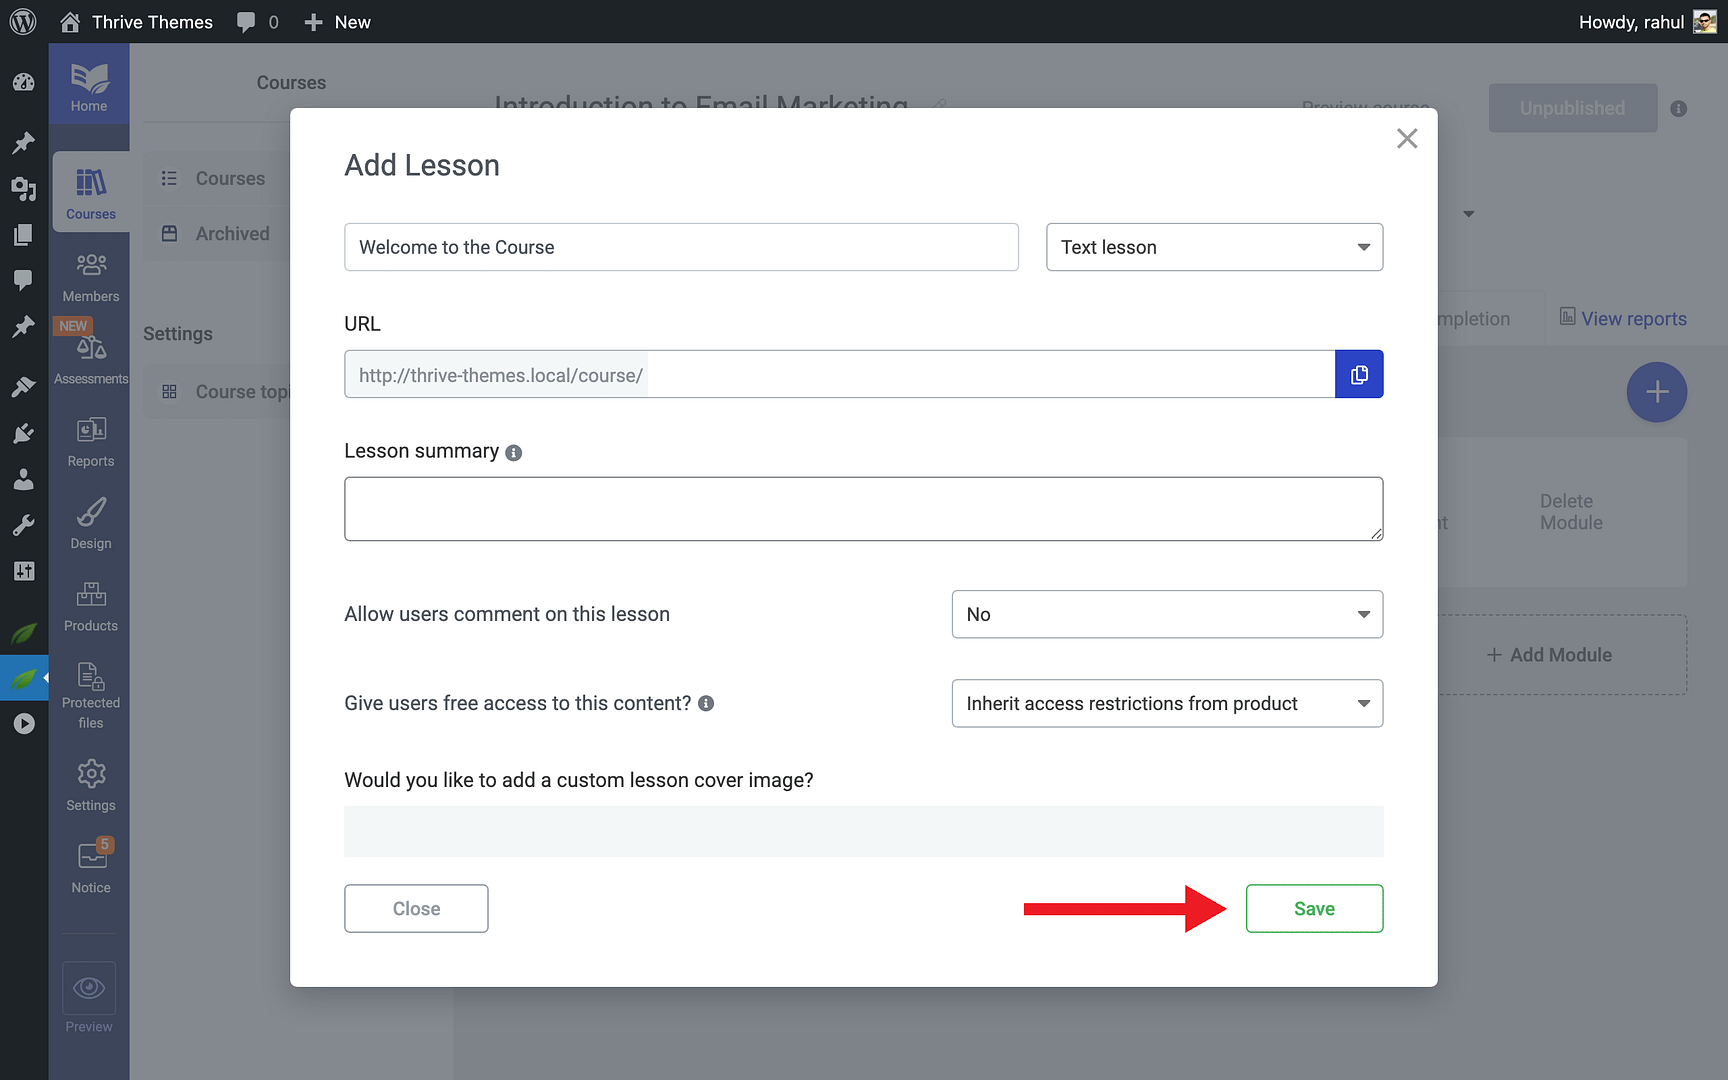Open the Courses section in the Apprentice sidebar
The width and height of the screenshot is (1728, 1080).
(x=90, y=192)
